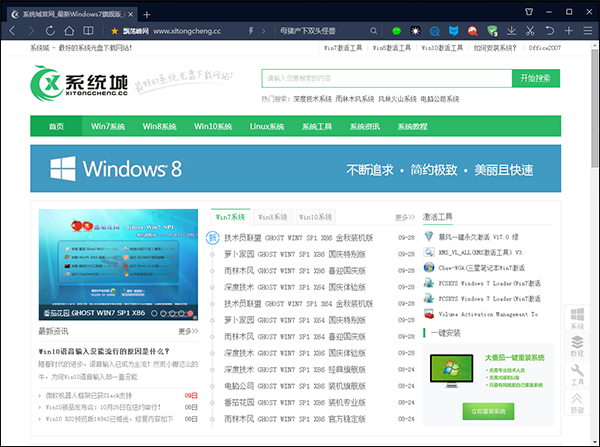Click the blue cat-face extension icon
Image resolution: width=600 pixels, height=447 pixels.
pyautogui.click(x=453, y=31)
